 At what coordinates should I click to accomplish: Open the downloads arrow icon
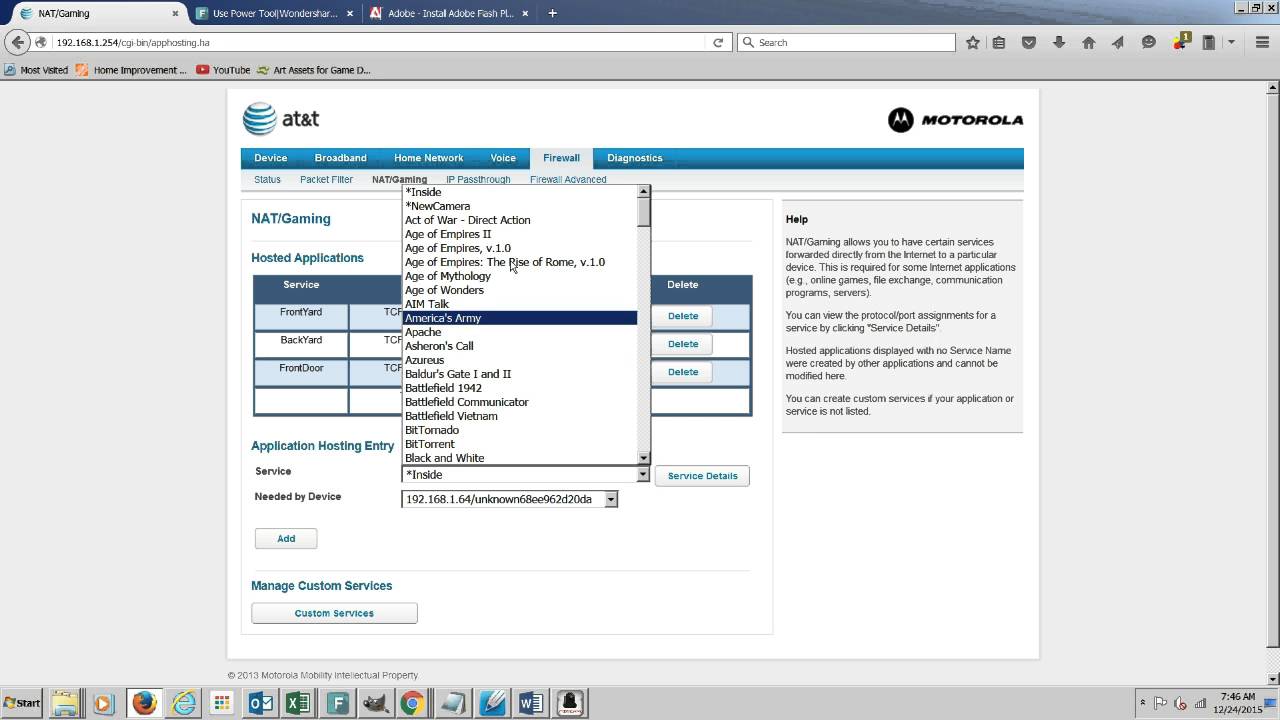point(1059,42)
